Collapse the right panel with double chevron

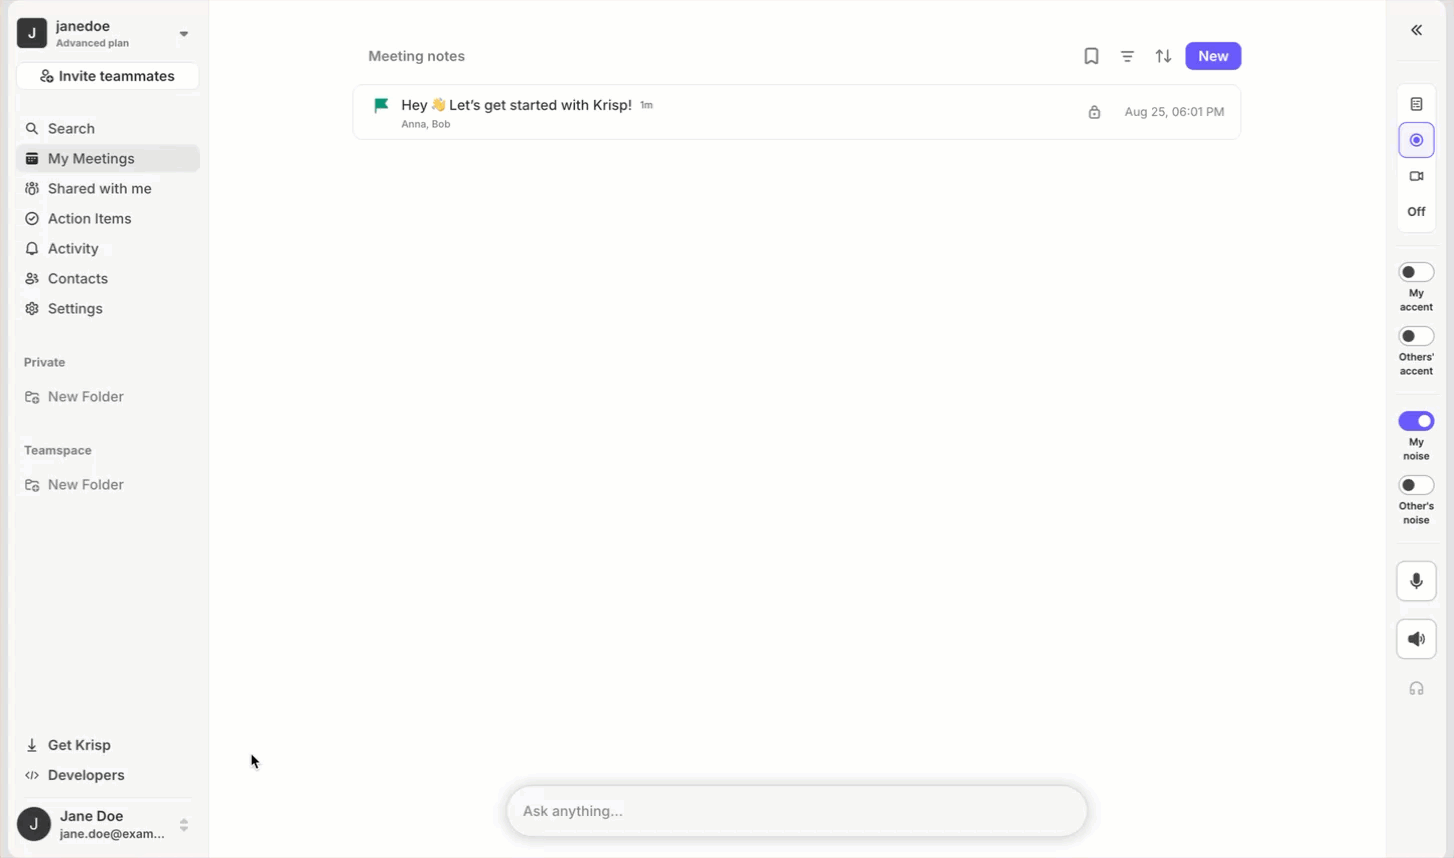point(1416,30)
